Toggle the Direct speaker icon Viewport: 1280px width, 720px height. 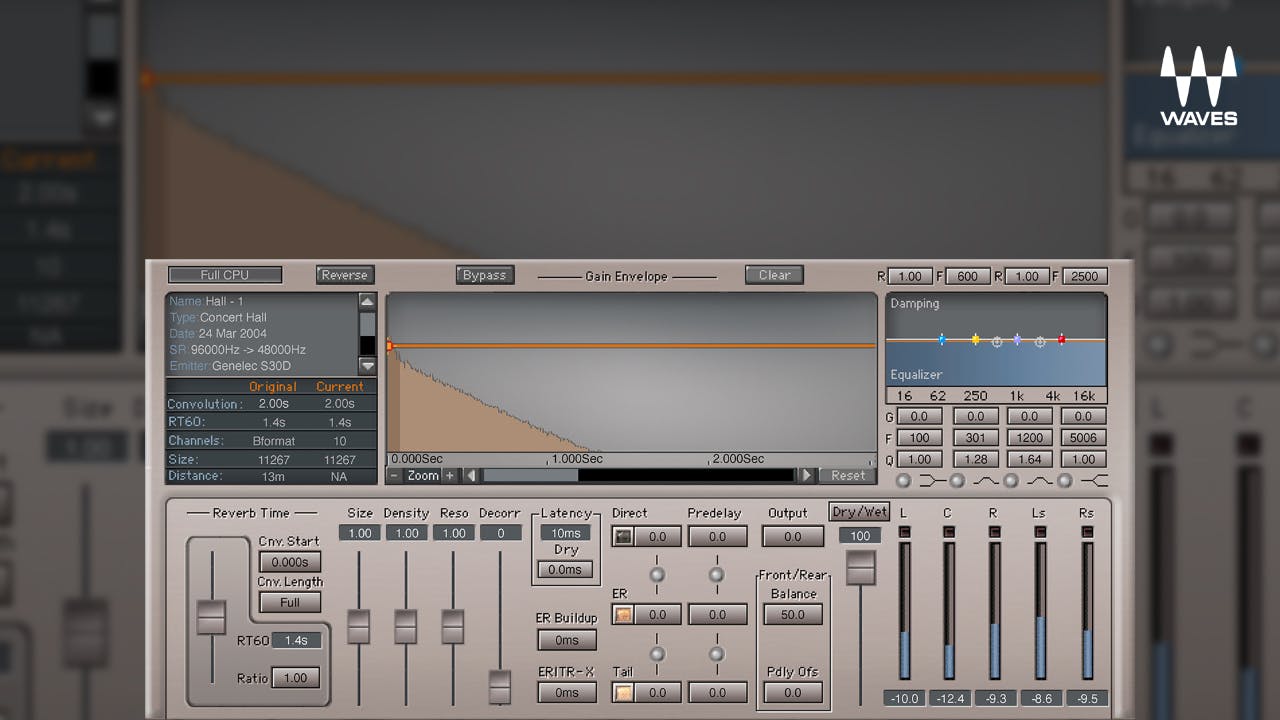(x=622, y=536)
